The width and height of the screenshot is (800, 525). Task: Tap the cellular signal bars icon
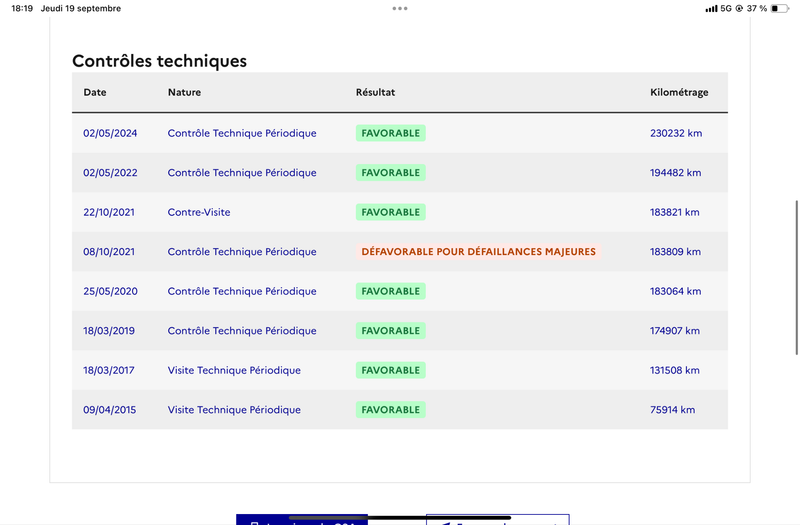point(711,9)
